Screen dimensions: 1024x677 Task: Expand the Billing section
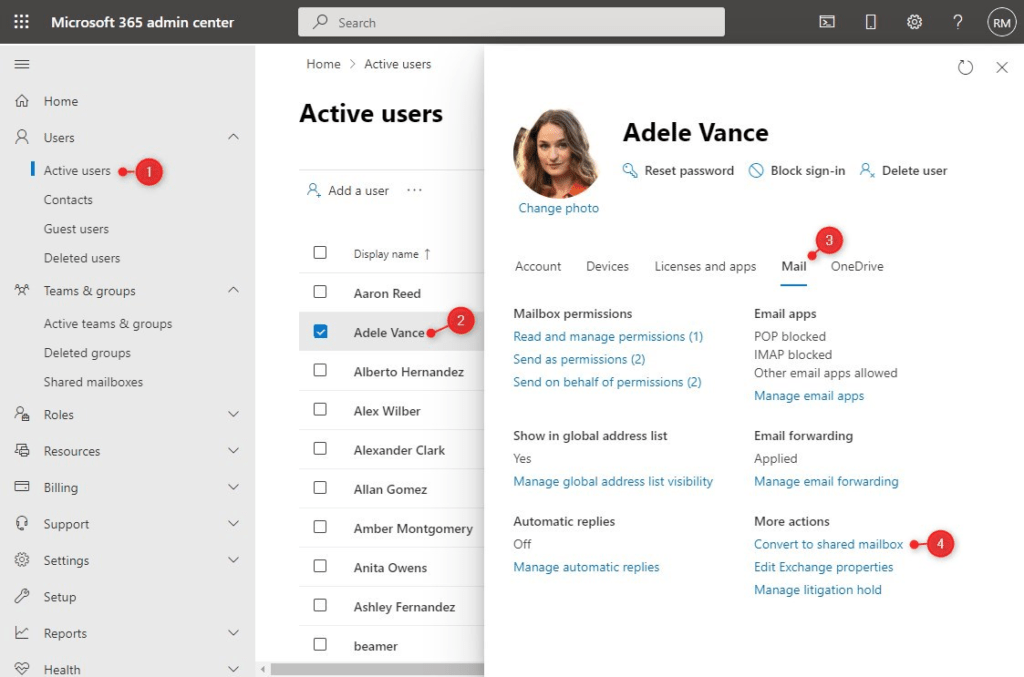pyautogui.click(x=234, y=487)
